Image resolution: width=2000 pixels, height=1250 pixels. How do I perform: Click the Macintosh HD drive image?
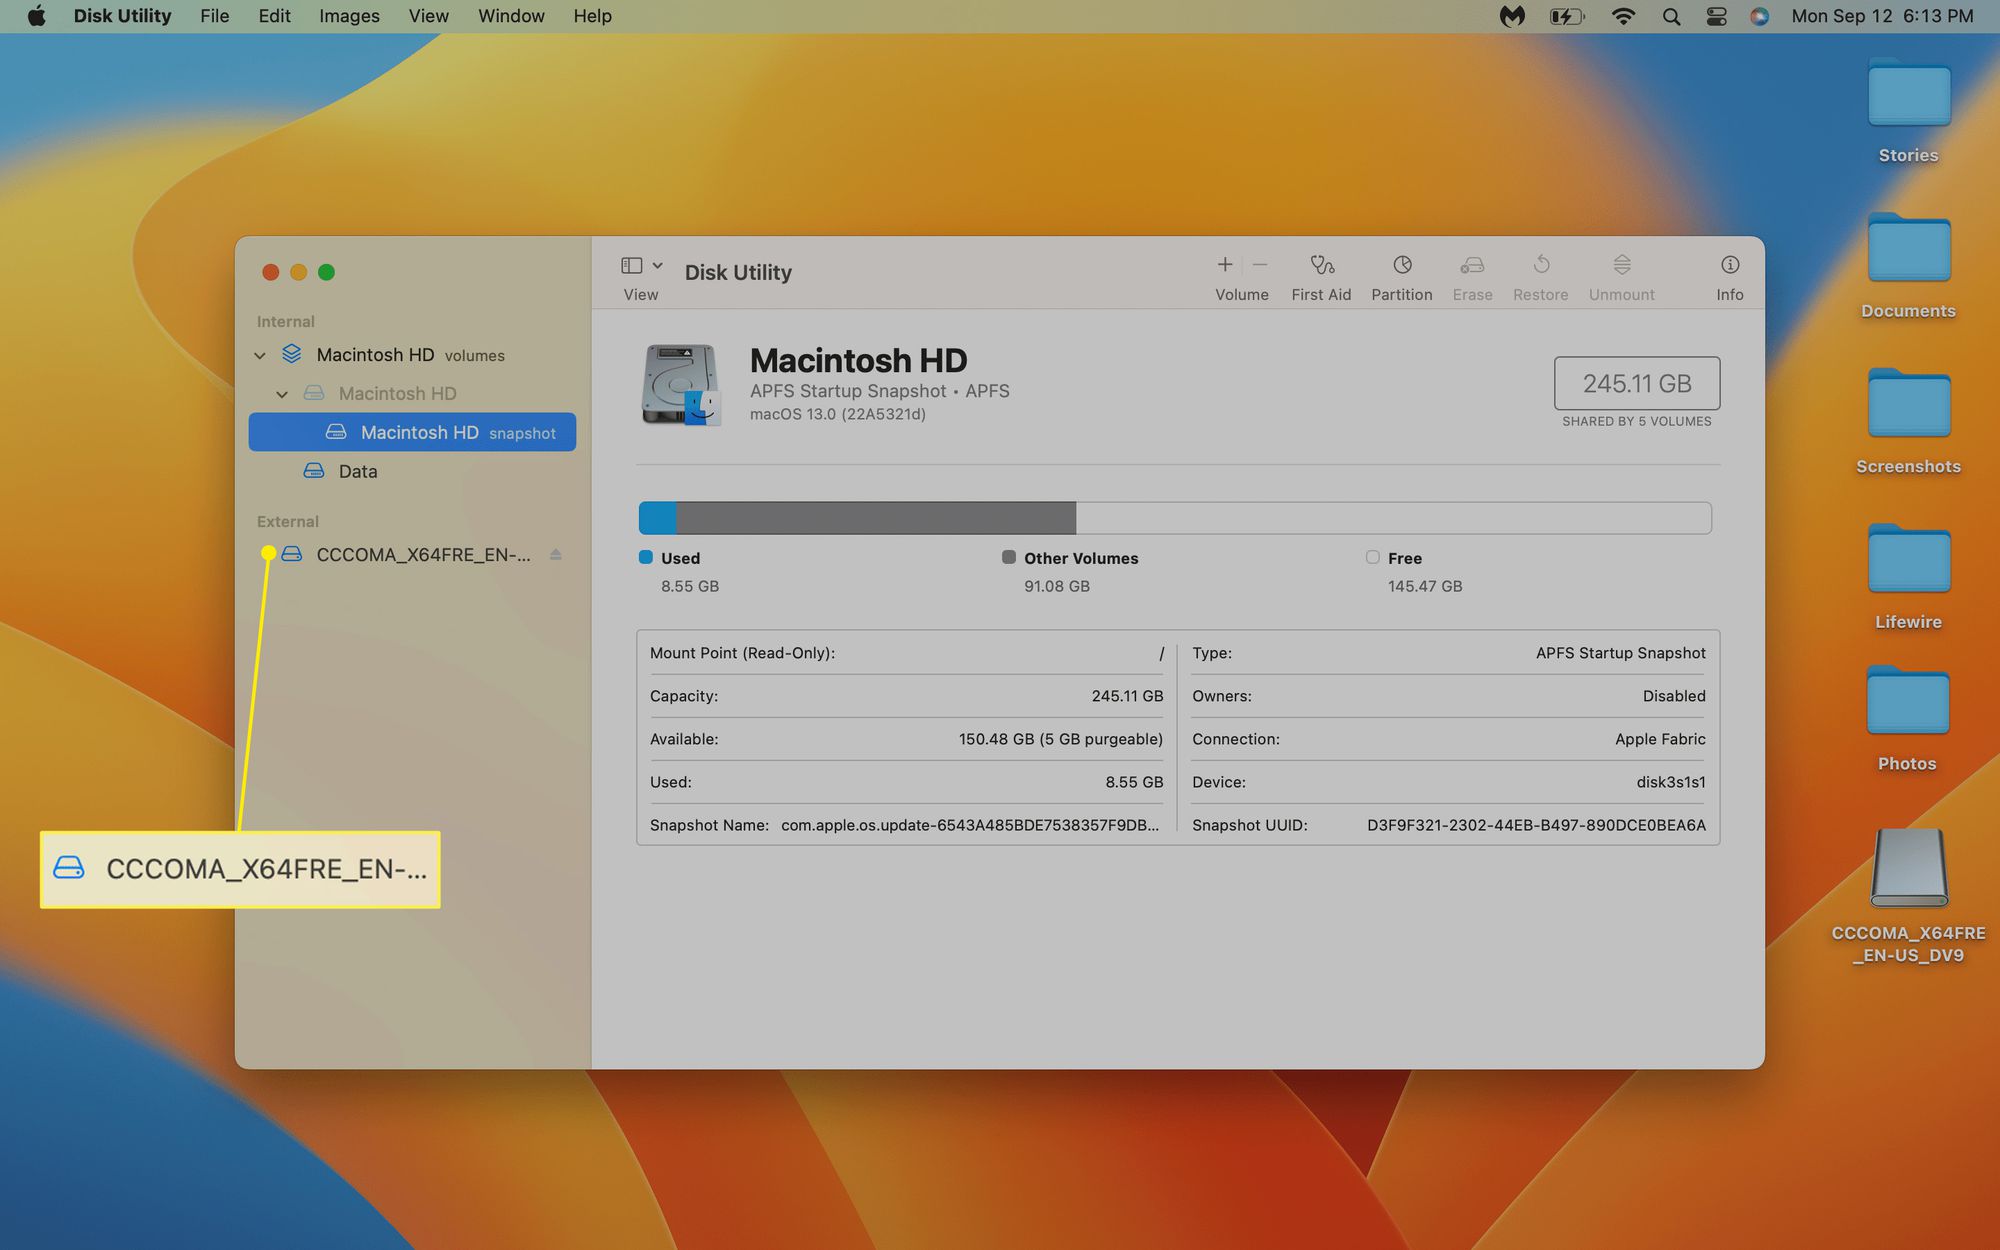[x=681, y=385]
